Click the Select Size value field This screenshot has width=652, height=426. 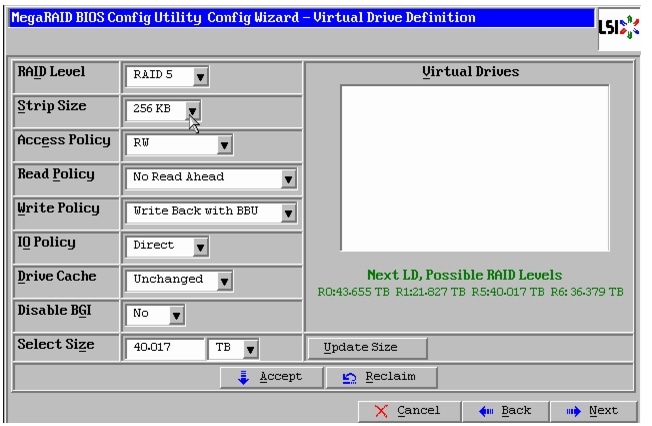(x=165, y=349)
